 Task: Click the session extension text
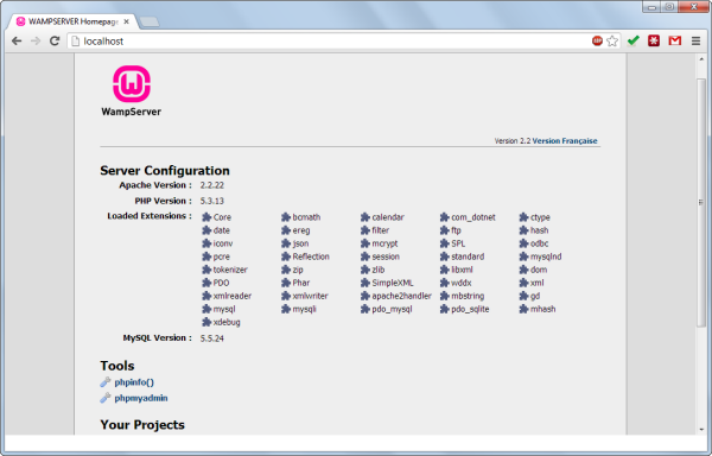click(386, 257)
